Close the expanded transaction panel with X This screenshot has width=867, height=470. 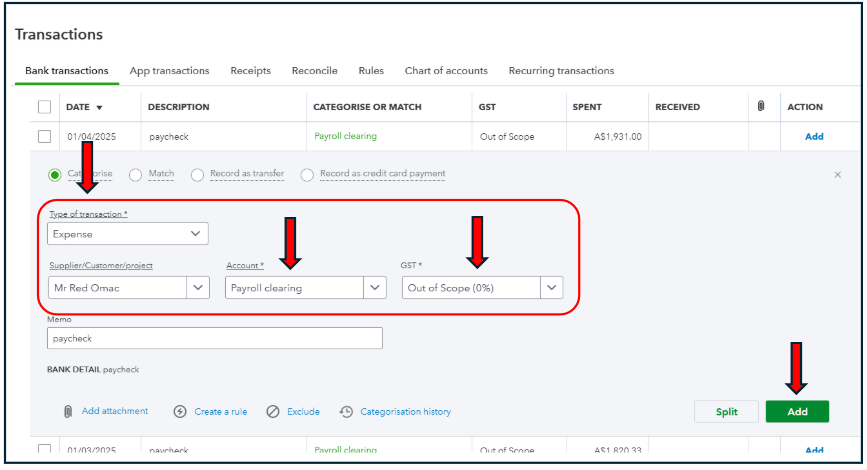(x=838, y=175)
